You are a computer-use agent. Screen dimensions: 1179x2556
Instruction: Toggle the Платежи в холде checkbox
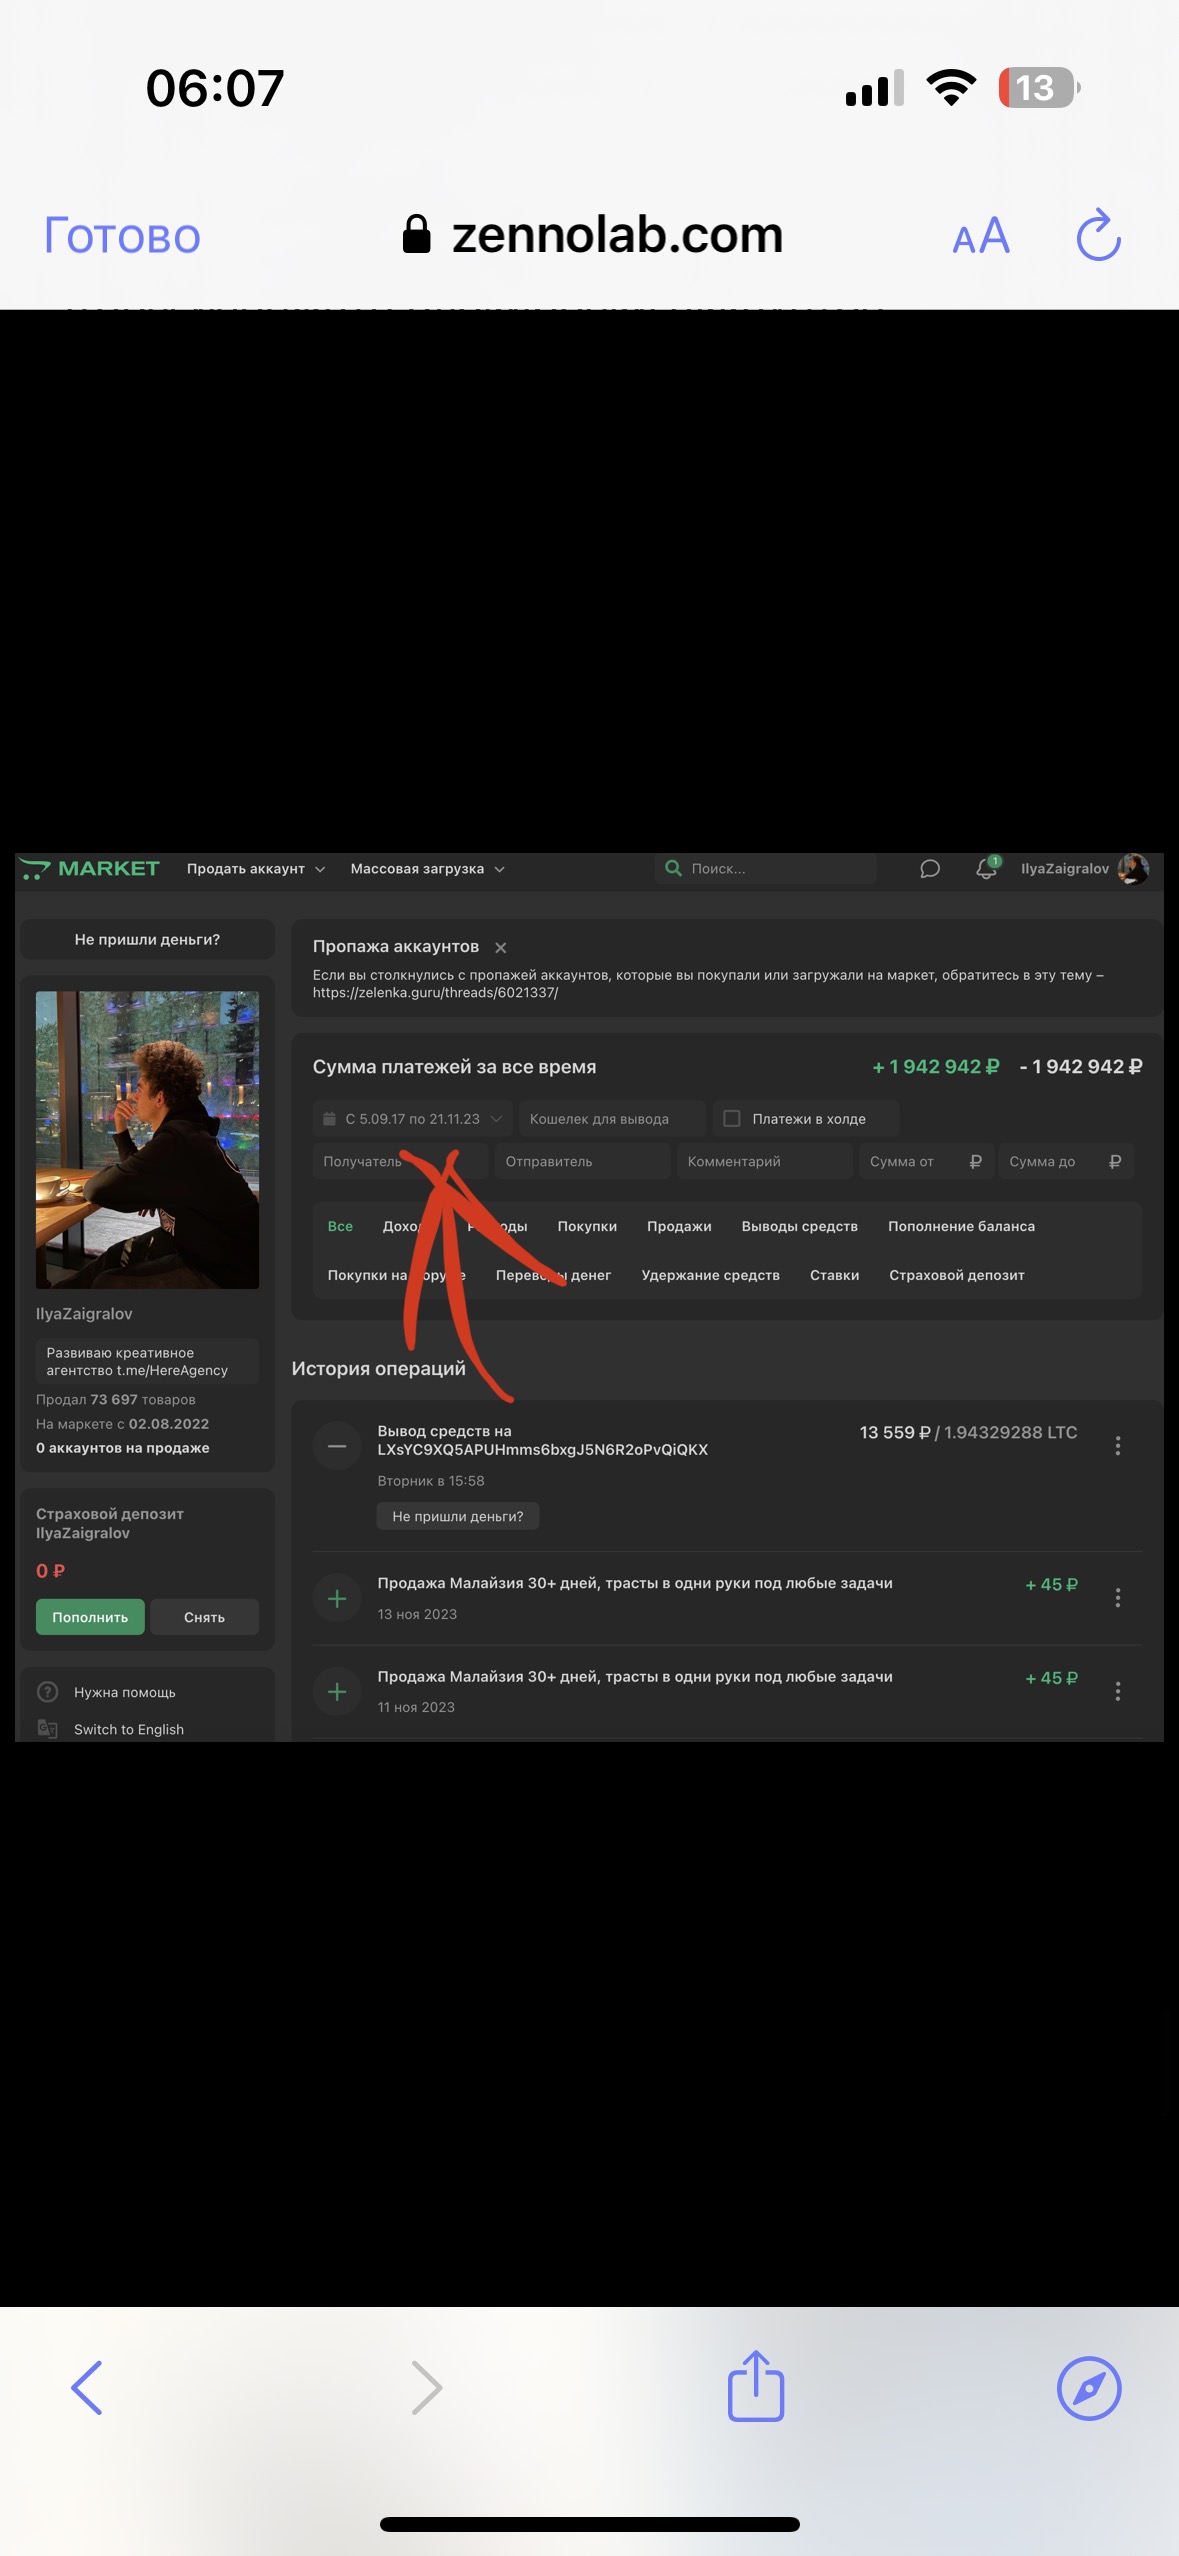[732, 1119]
